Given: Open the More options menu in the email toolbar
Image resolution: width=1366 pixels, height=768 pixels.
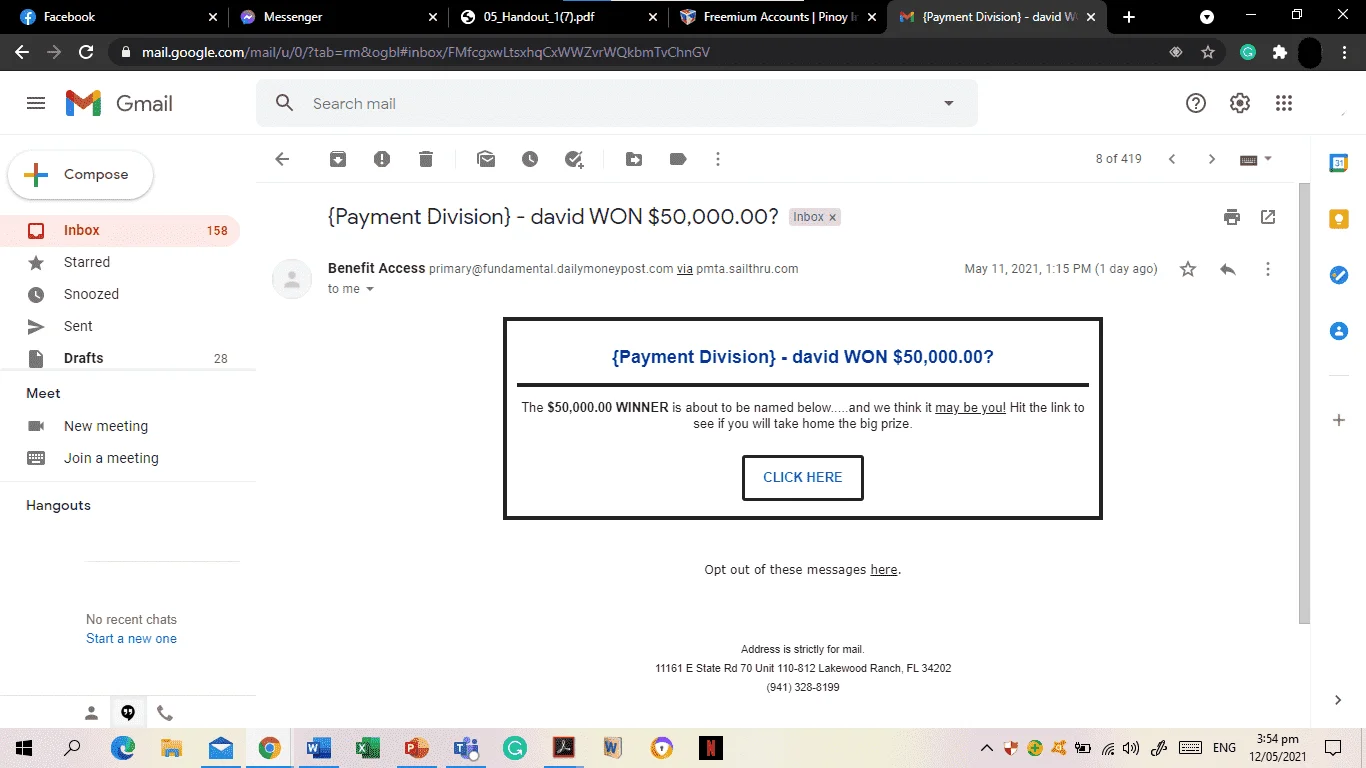Looking at the screenshot, I should (718, 159).
